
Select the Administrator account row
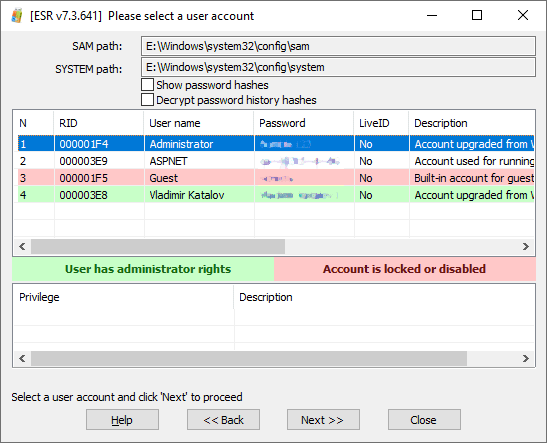tap(276, 144)
